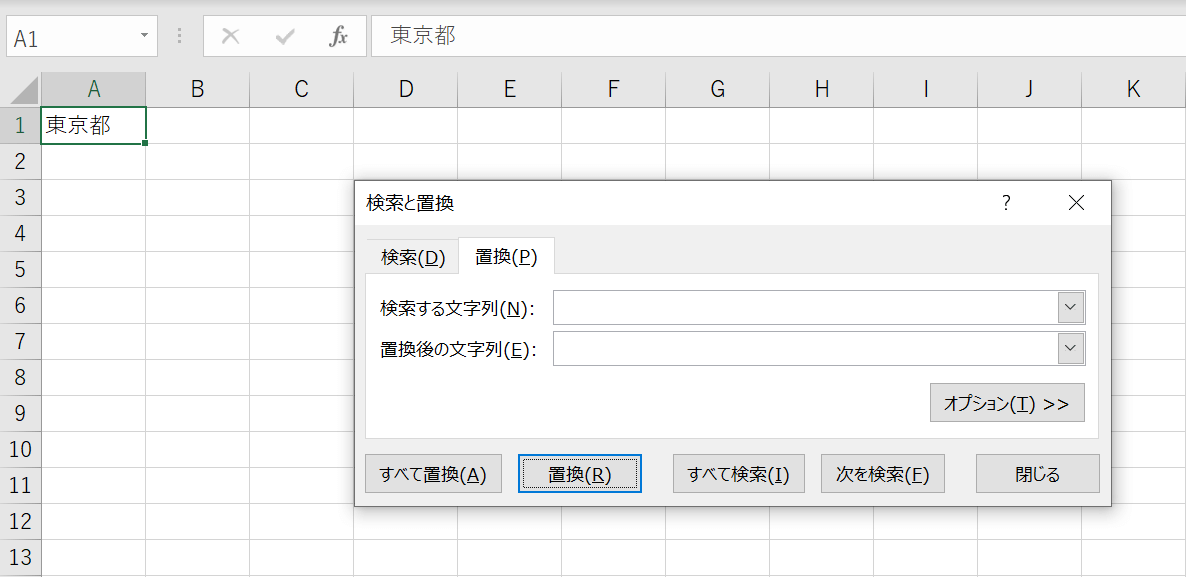The height and width of the screenshot is (577, 1186).
Task: Select the 置換(P) tab
Action: coord(506,257)
